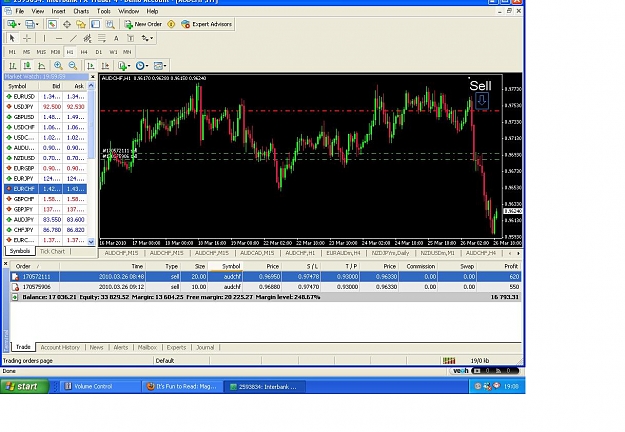The image size is (625, 432).
Task: Open the Journal terminal tab
Action: tap(205, 348)
